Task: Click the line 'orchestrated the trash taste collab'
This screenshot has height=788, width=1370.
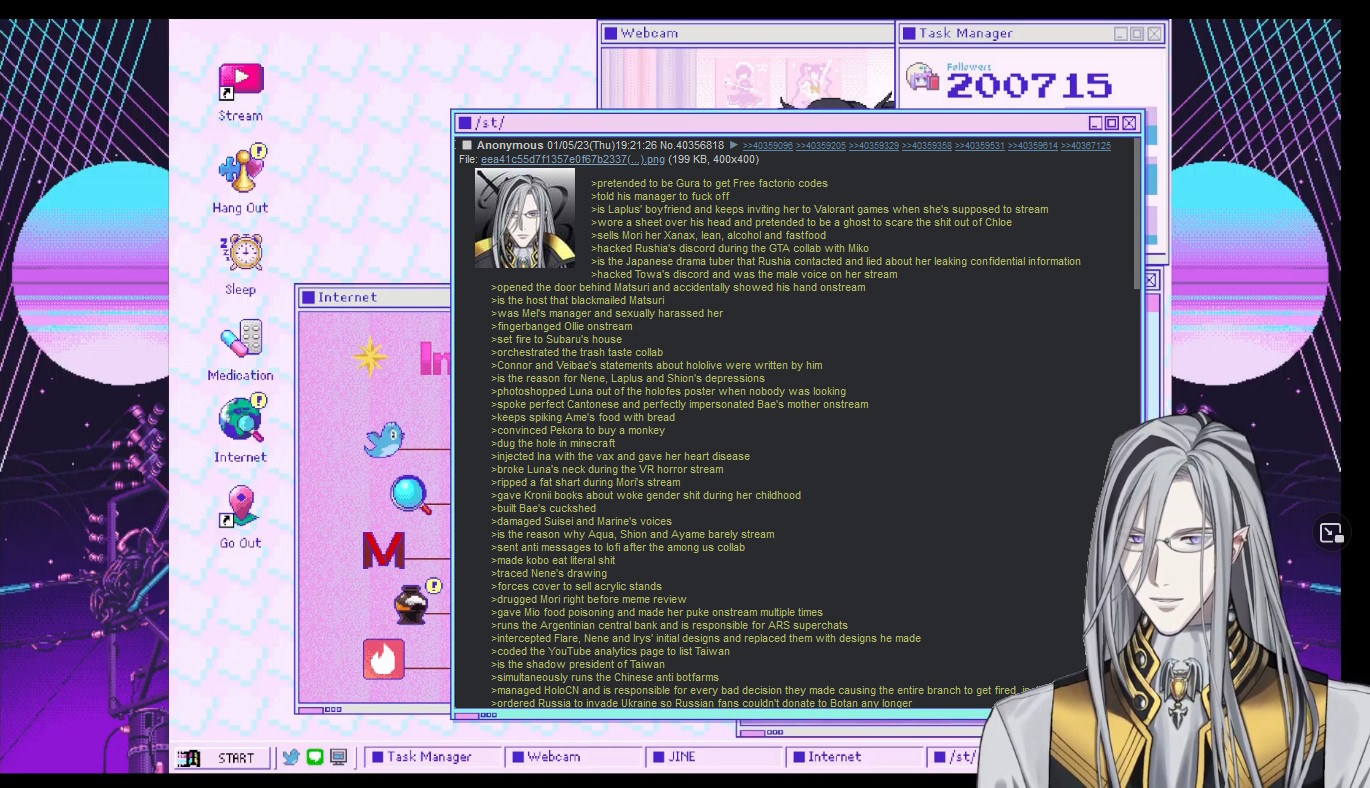Action: (577, 352)
